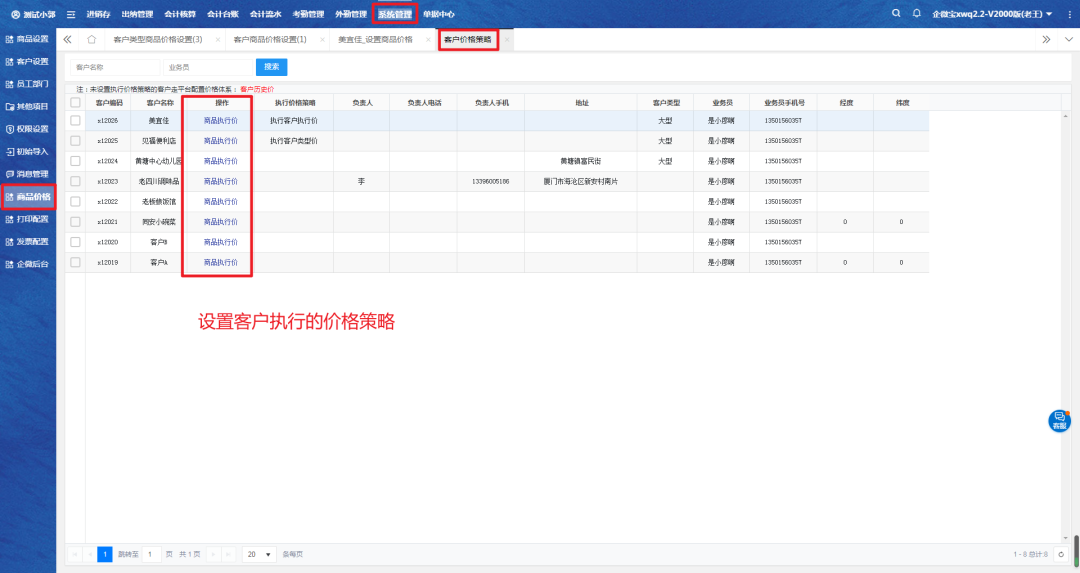The width and height of the screenshot is (1080, 573).
Task: Open the notification bell
Action: tap(916, 14)
